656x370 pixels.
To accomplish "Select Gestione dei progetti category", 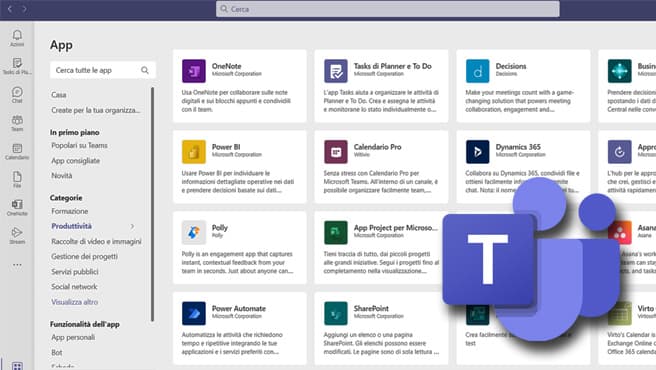I will pyautogui.click(x=84, y=257).
